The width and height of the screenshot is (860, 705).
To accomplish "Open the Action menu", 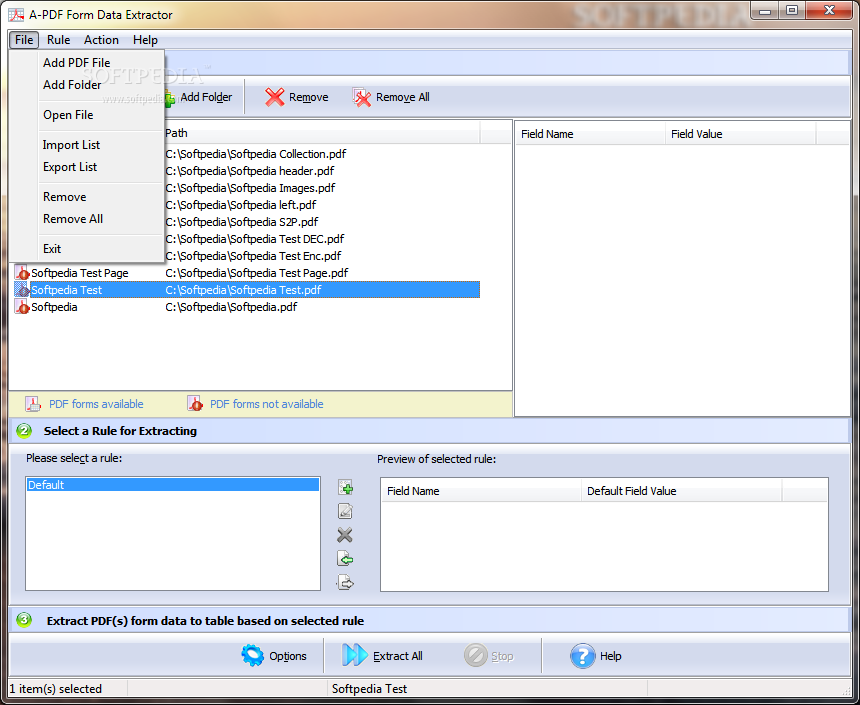I will tap(101, 40).
